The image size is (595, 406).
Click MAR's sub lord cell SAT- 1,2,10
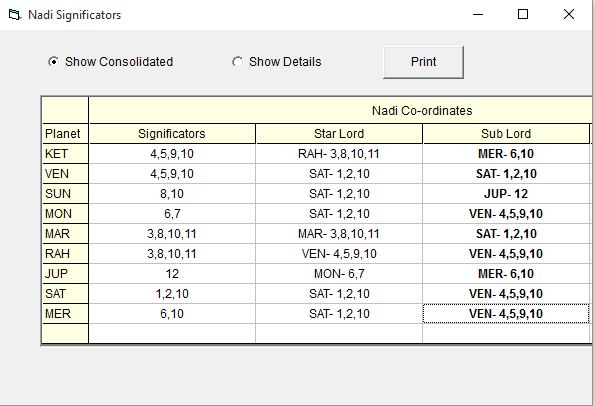point(506,234)
